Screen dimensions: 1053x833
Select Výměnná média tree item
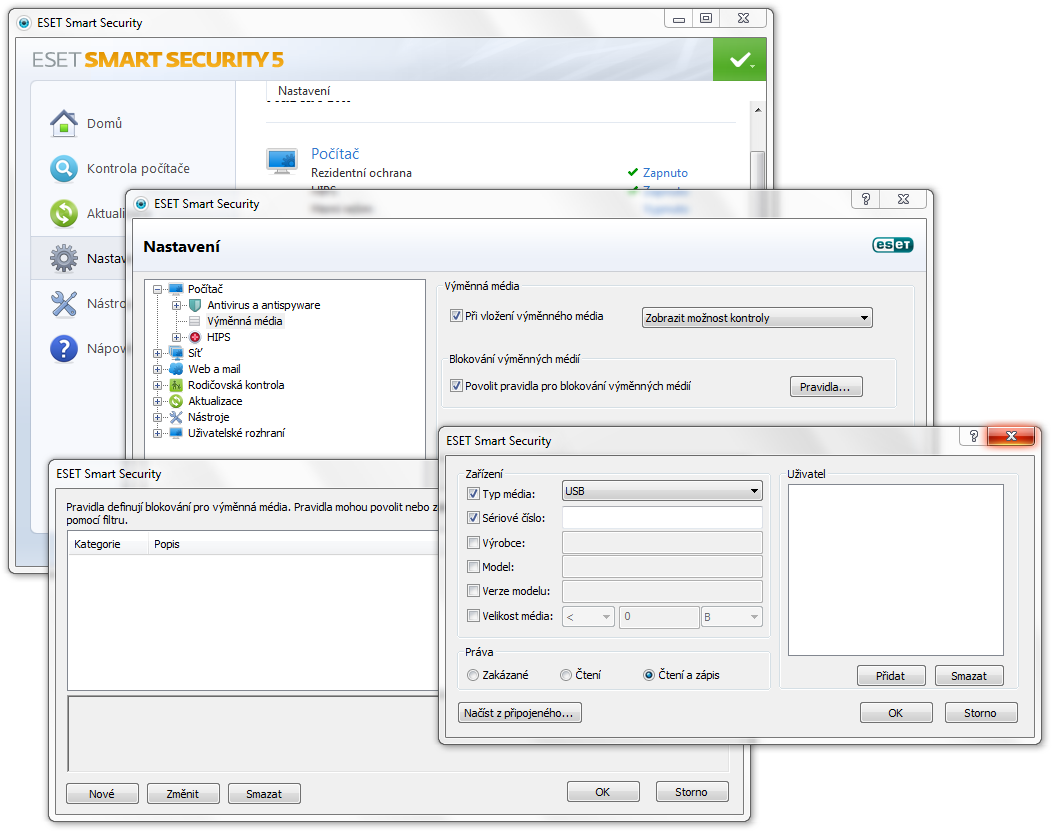(244, 321)
